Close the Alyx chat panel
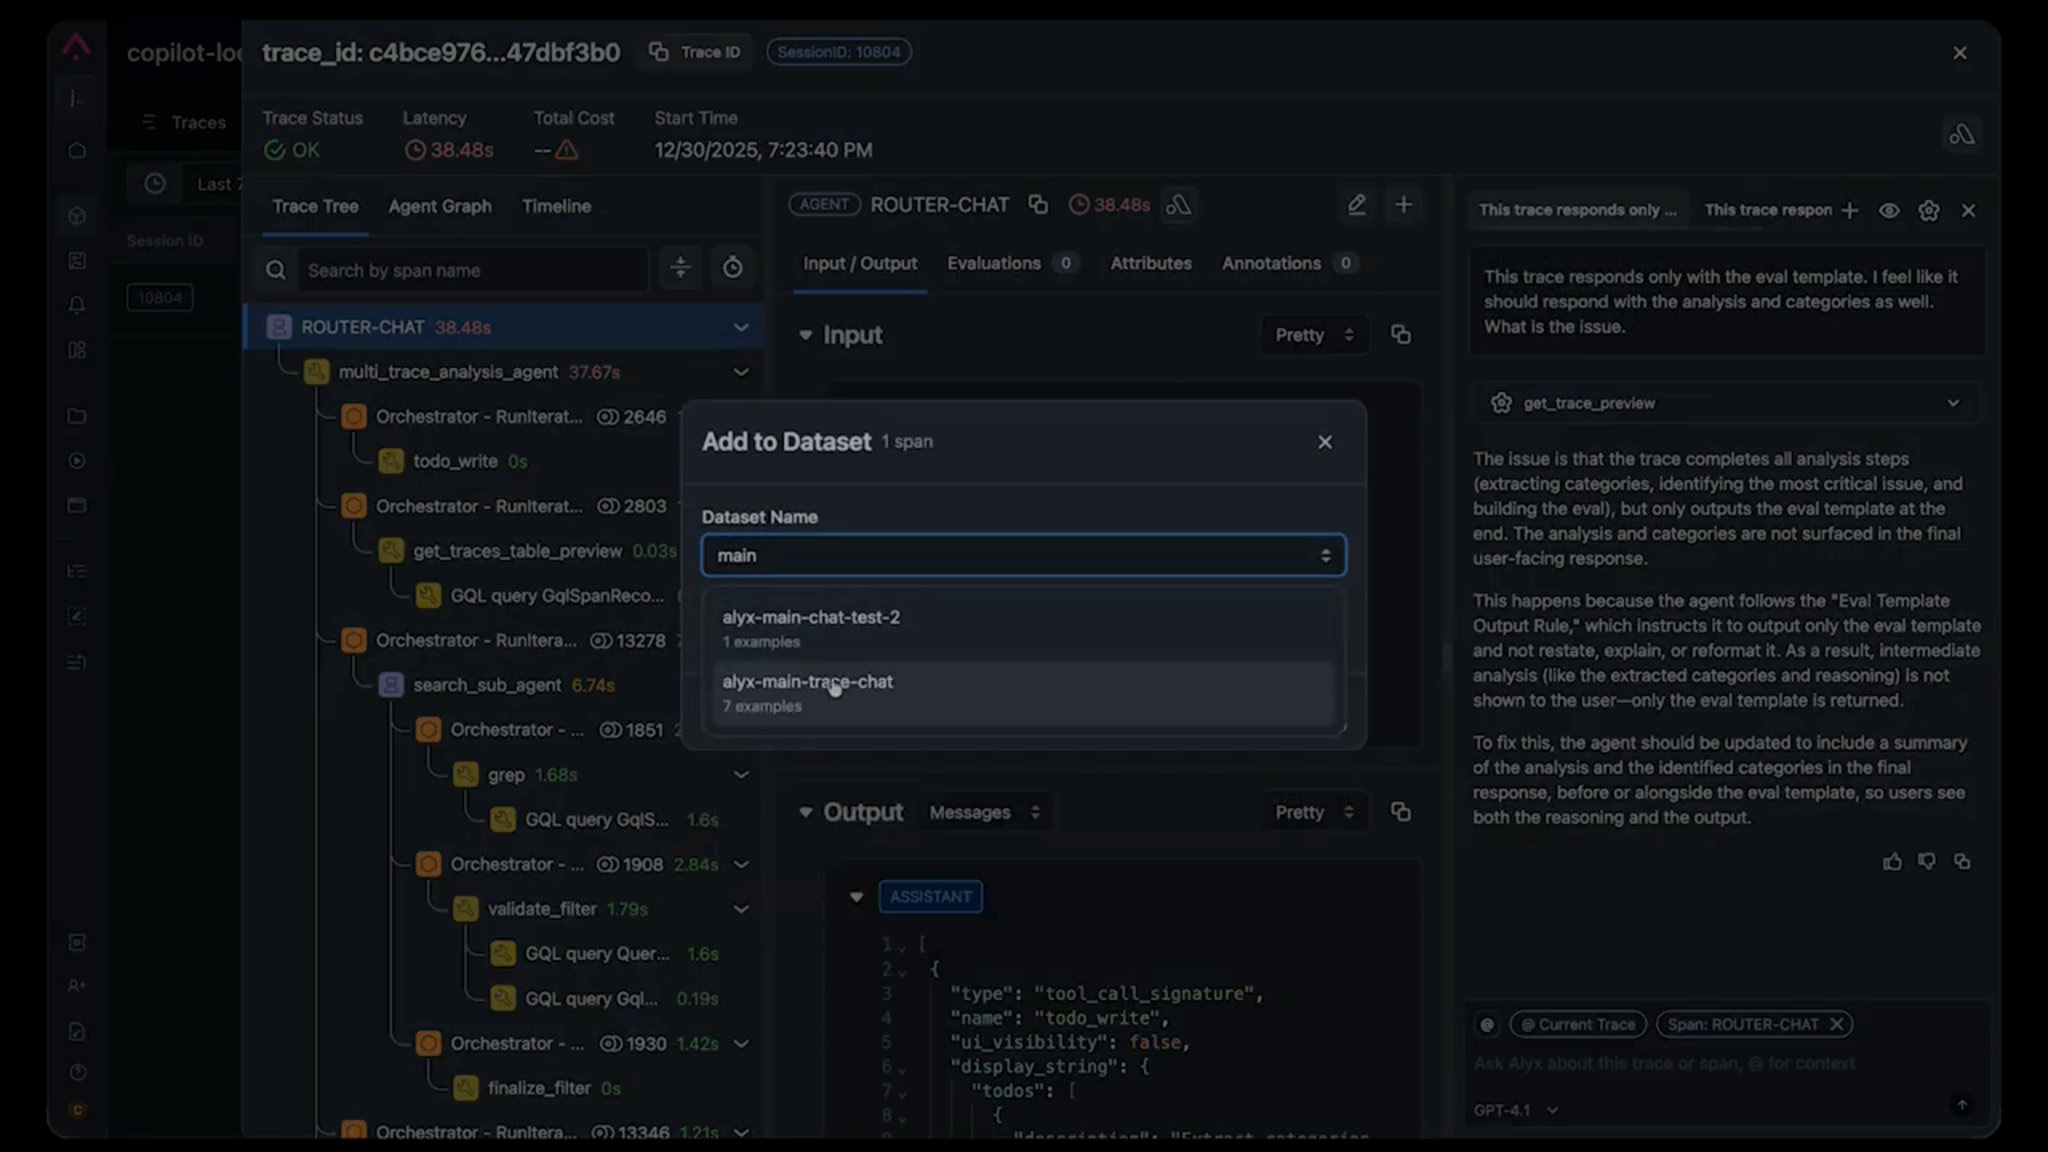 point(1968,211)
